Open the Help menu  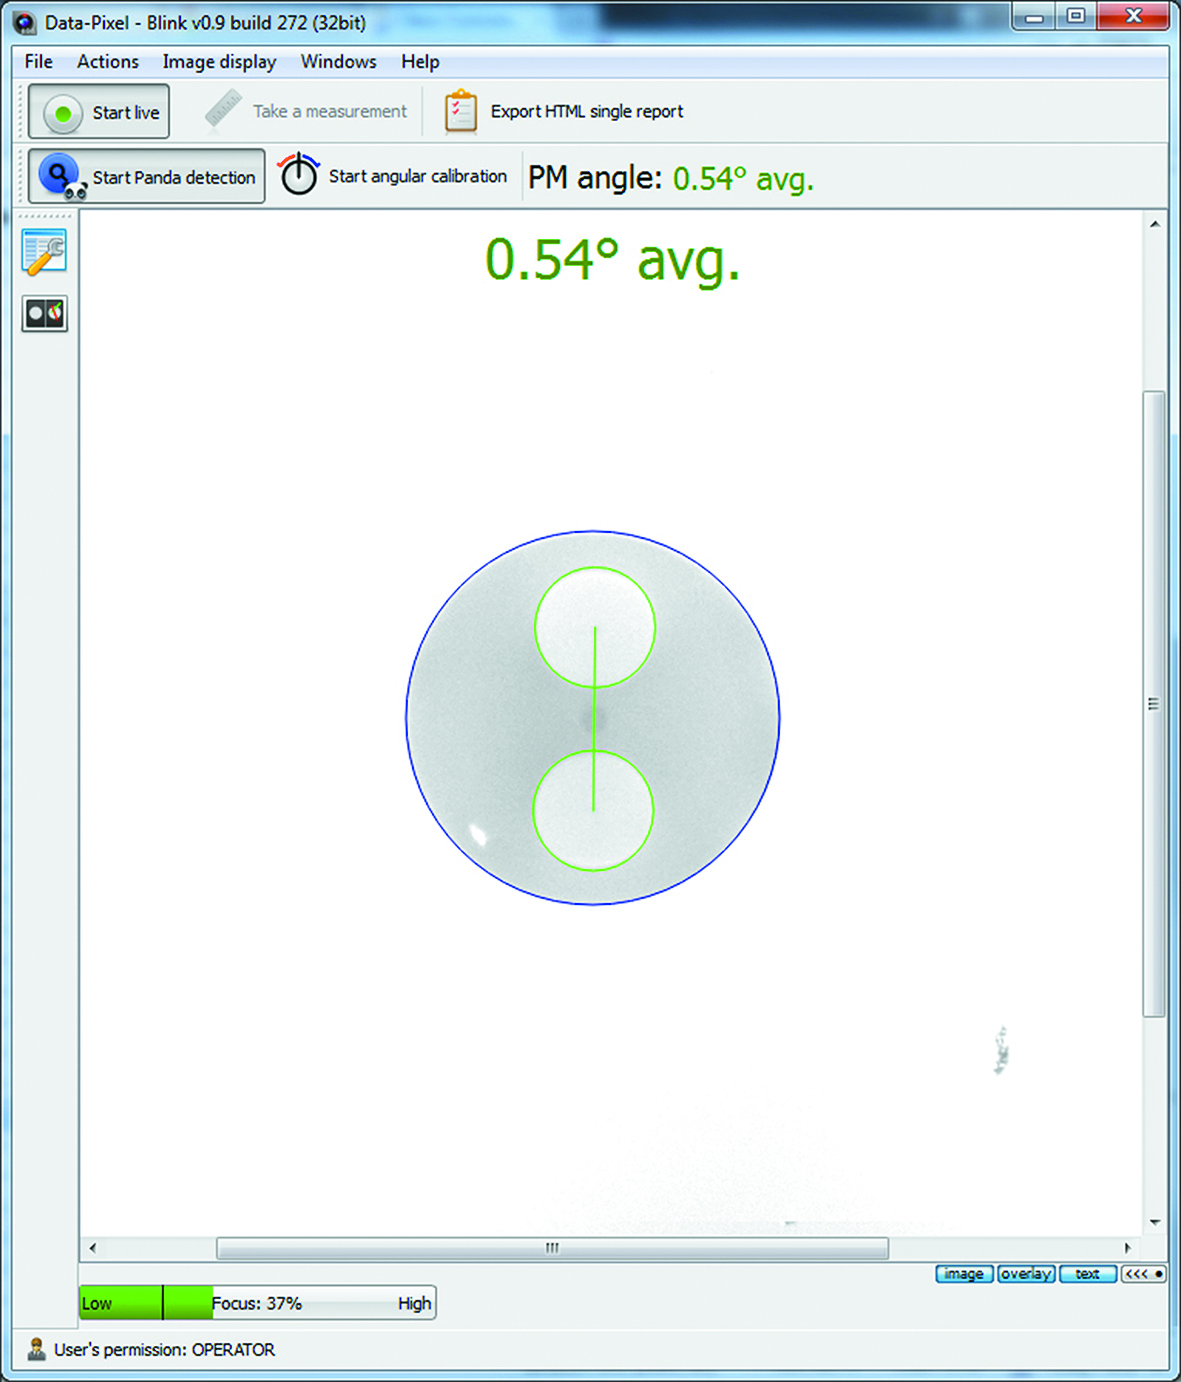pyautogui.click(x=420, y=62)
